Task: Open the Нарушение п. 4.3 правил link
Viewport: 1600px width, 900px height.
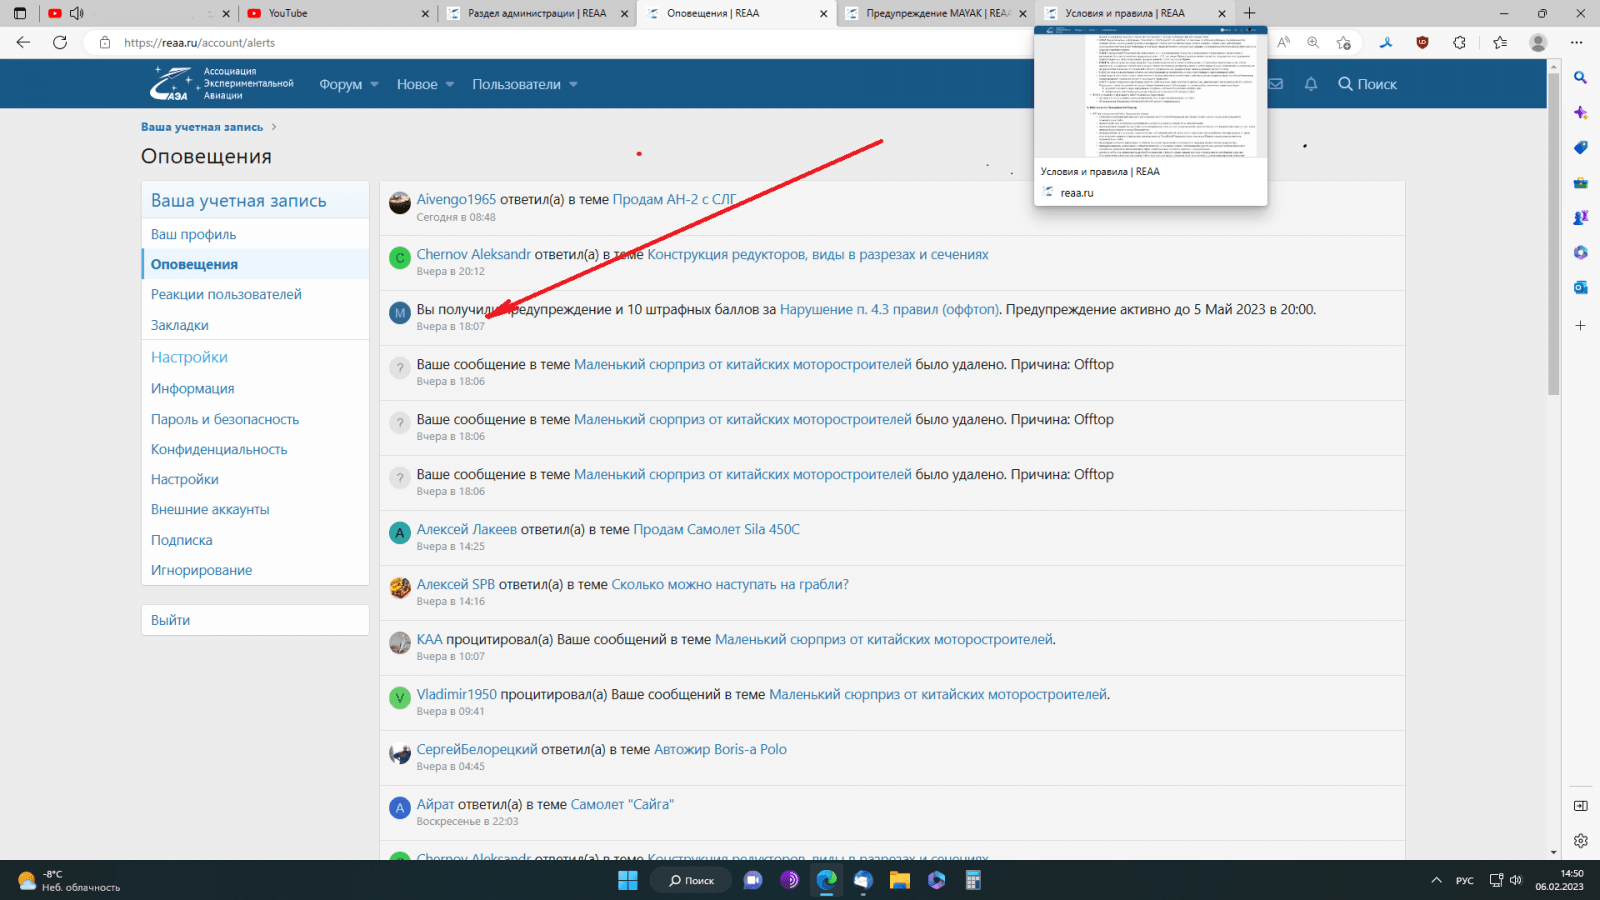Action: coord(889,310)
